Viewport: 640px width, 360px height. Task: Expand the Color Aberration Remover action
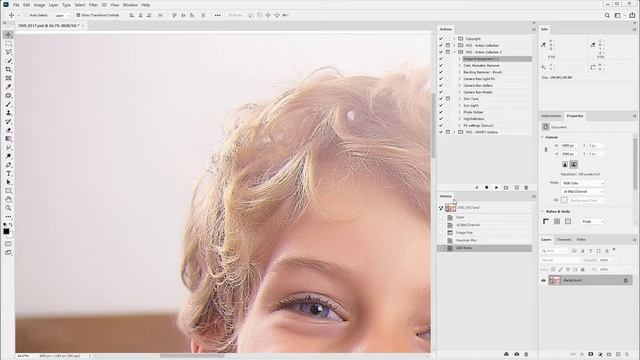point(460,65)
